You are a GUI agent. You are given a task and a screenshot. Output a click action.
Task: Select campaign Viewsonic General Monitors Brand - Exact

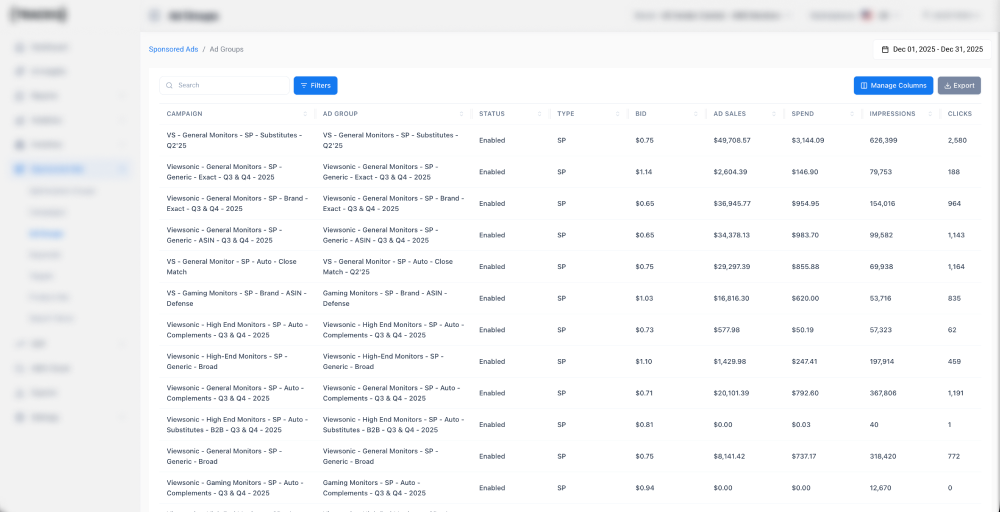click(237, 204)
